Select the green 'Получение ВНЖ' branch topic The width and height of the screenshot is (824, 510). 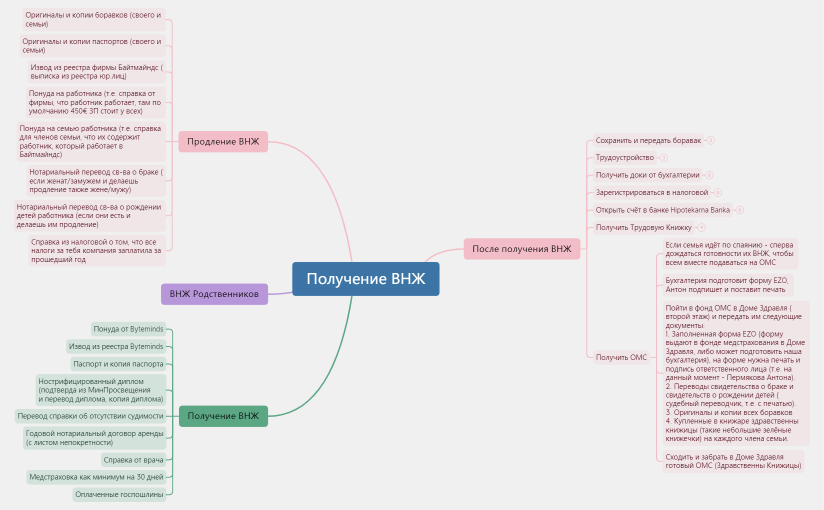pyautogui.click(x=223, y=416)
